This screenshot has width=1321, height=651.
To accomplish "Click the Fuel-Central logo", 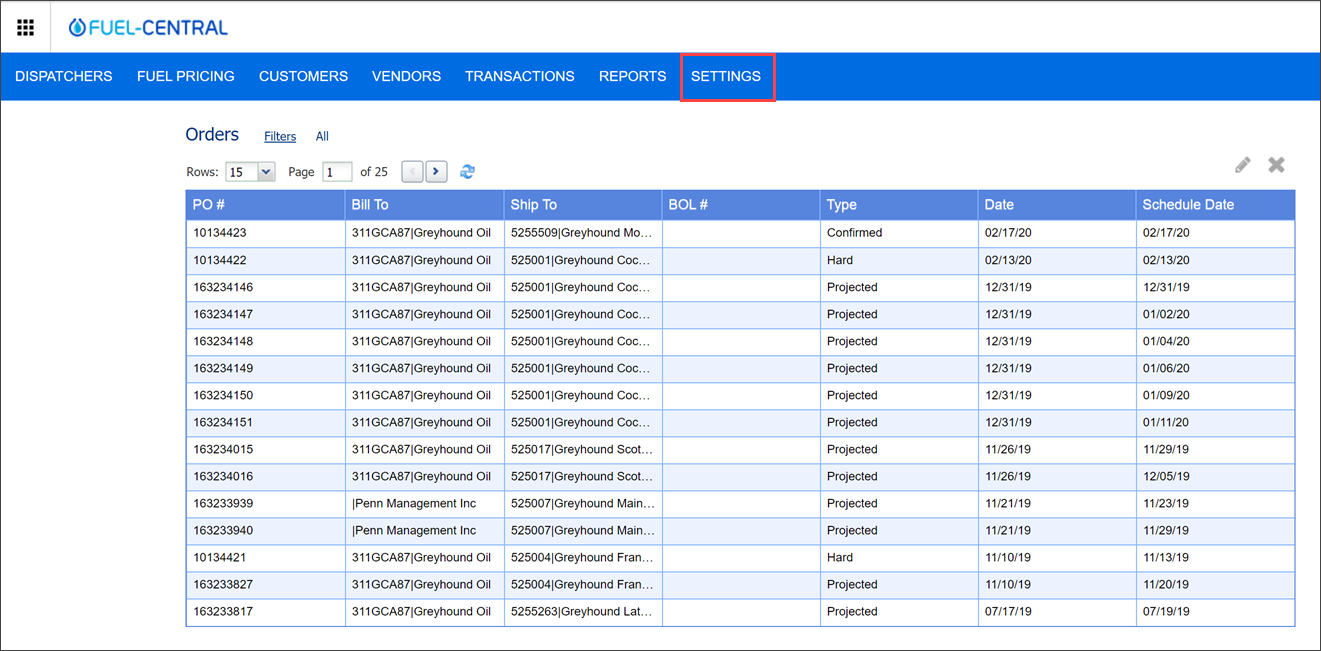I will [148, 28].
